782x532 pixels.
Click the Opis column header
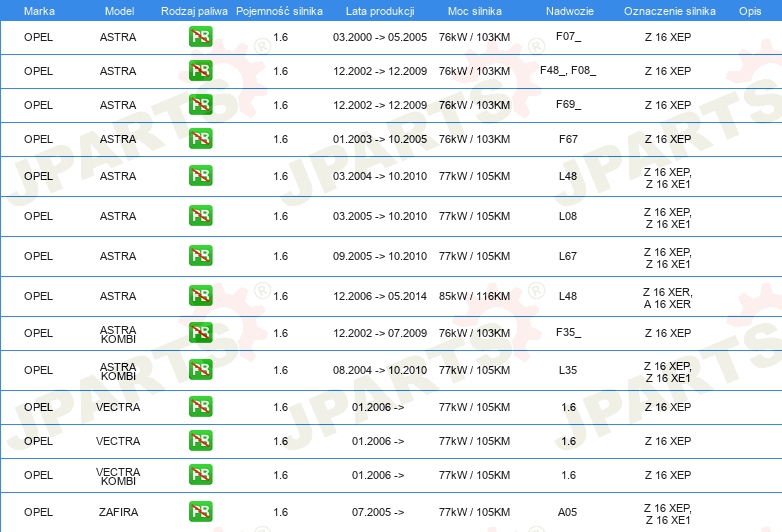click(x=750, y=11)
